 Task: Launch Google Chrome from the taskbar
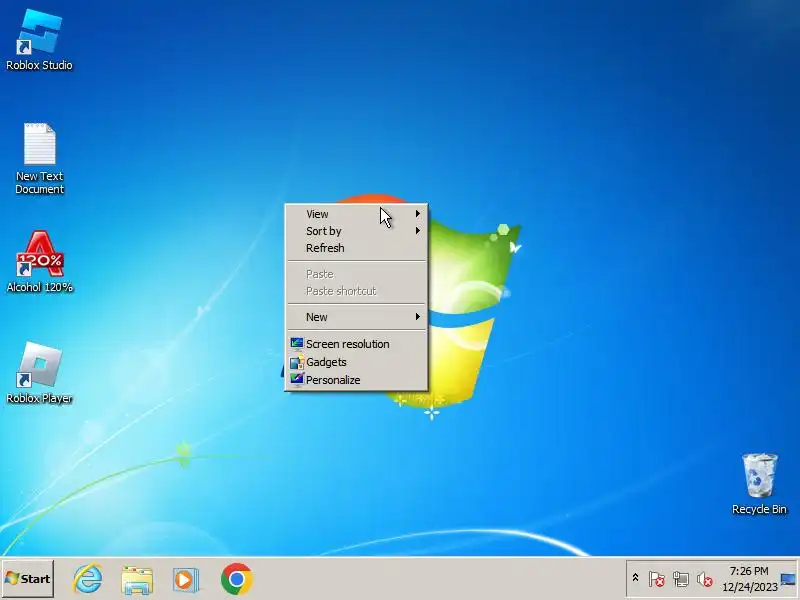(236, 579)
